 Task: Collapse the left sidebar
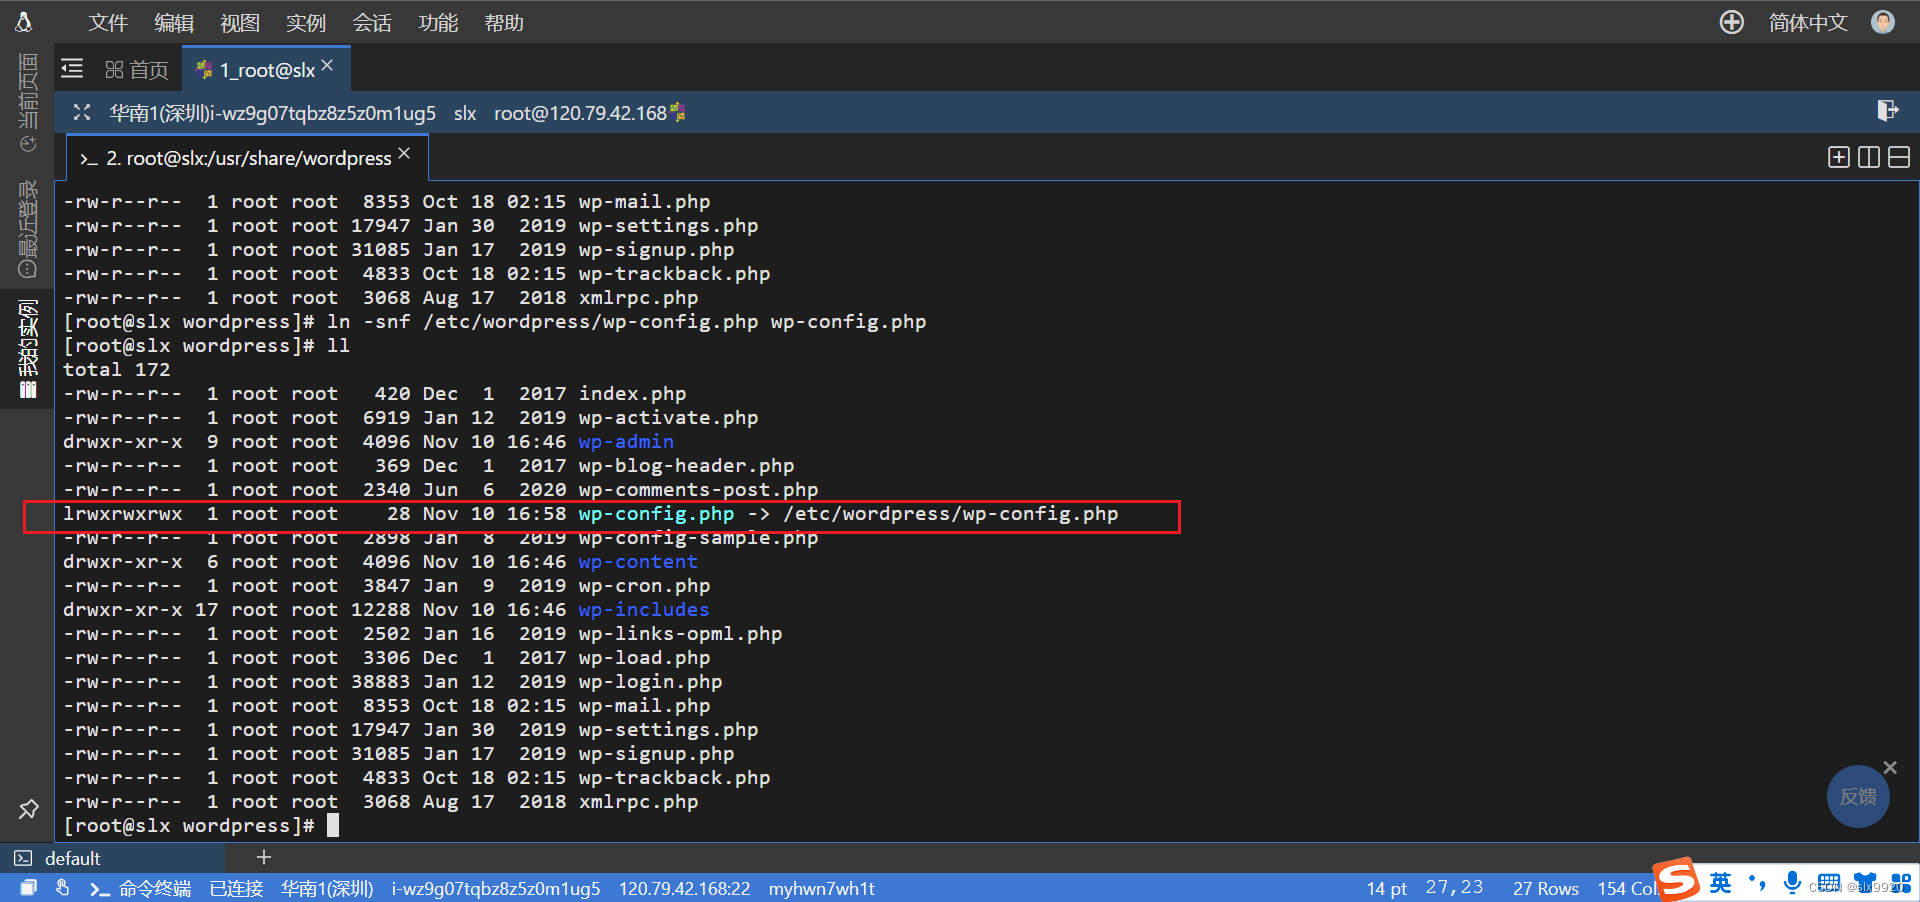71,68
